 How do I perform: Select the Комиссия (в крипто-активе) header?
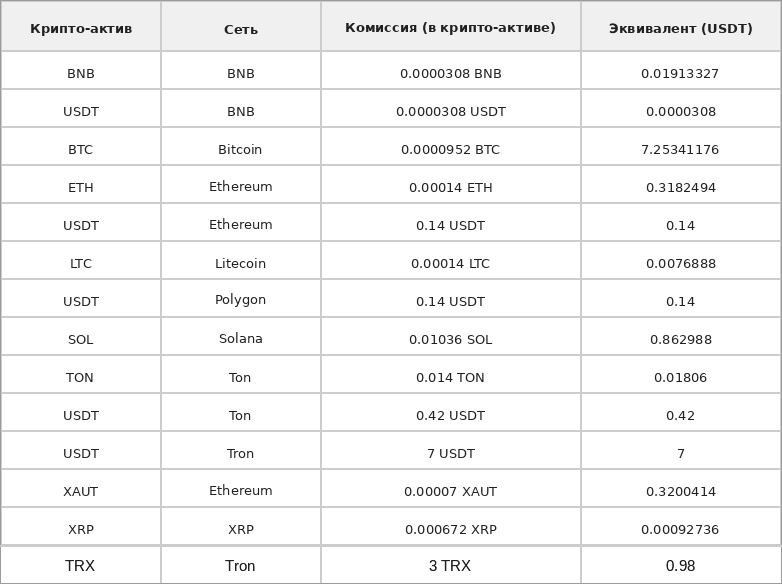(x=450, y=28)
